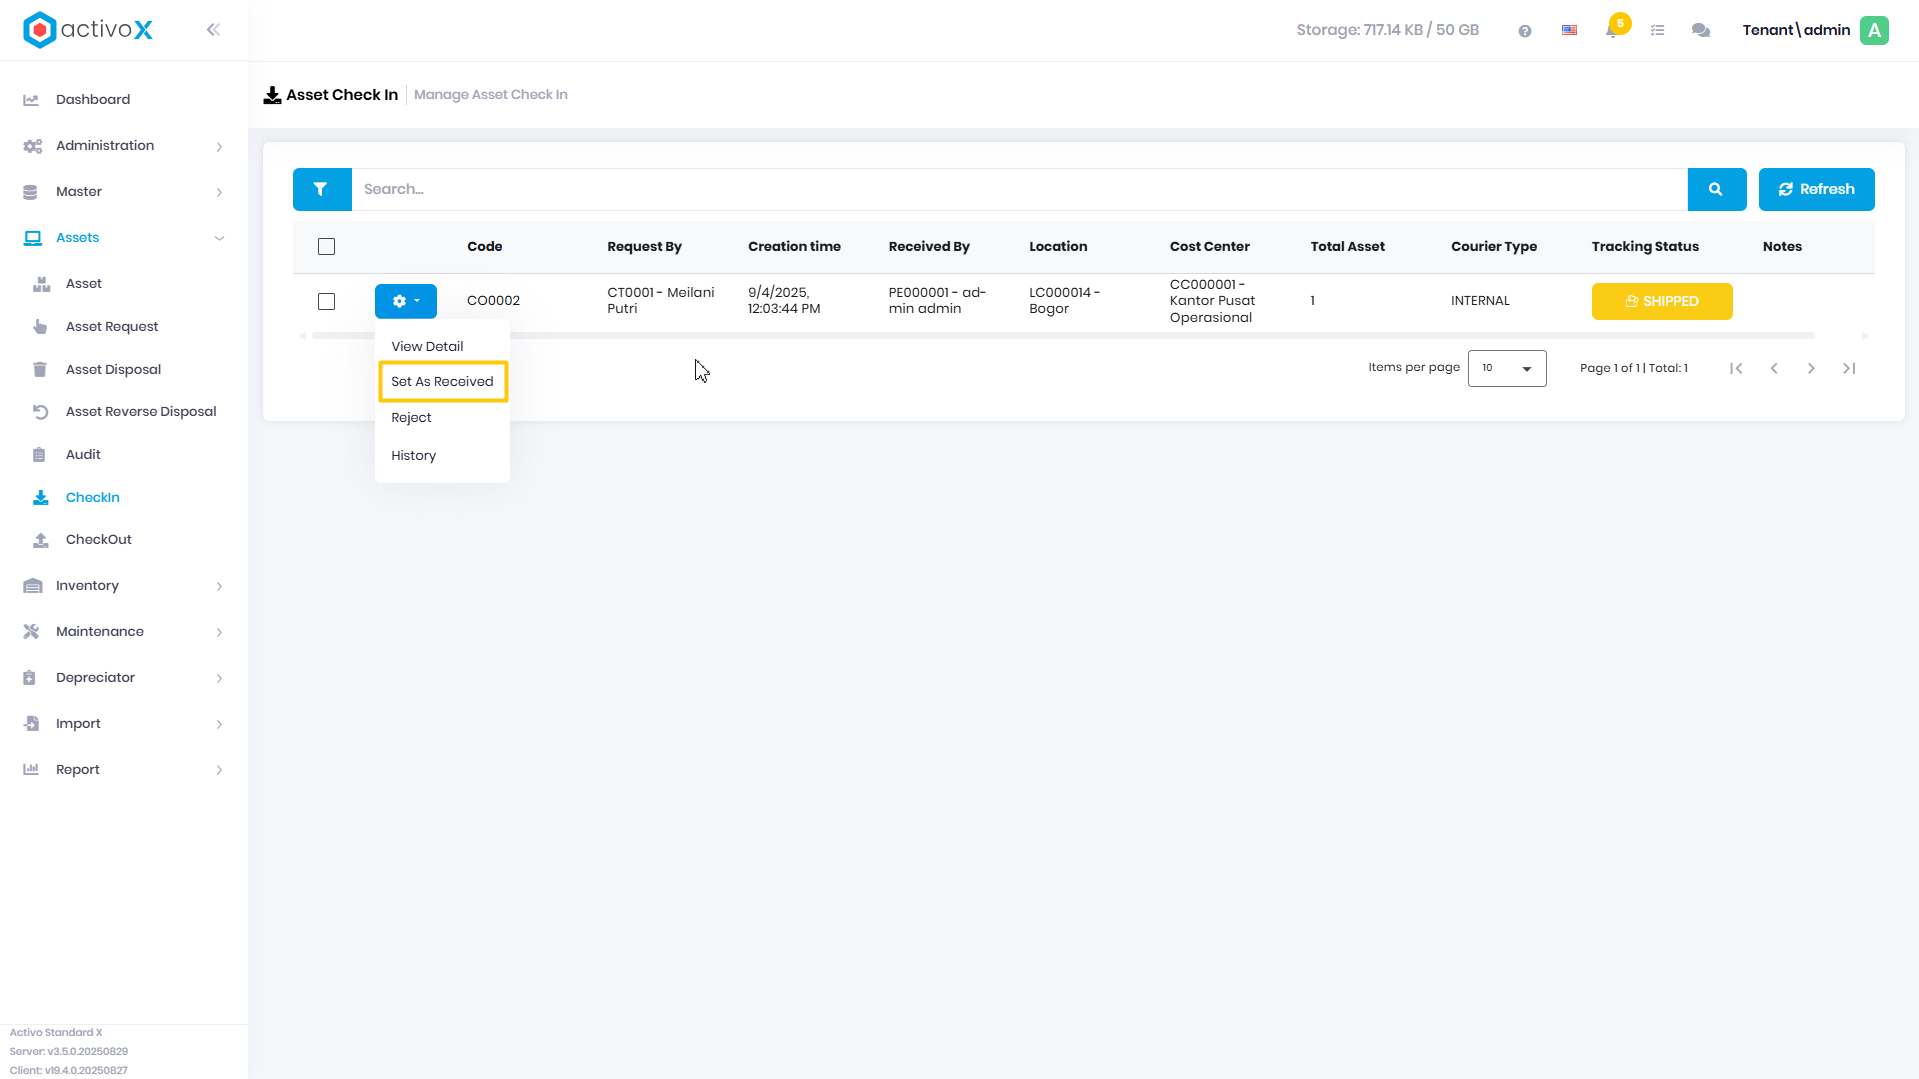Open the notifications bell
This screenshot has width=1919, height=1079.
[1612, 31]
